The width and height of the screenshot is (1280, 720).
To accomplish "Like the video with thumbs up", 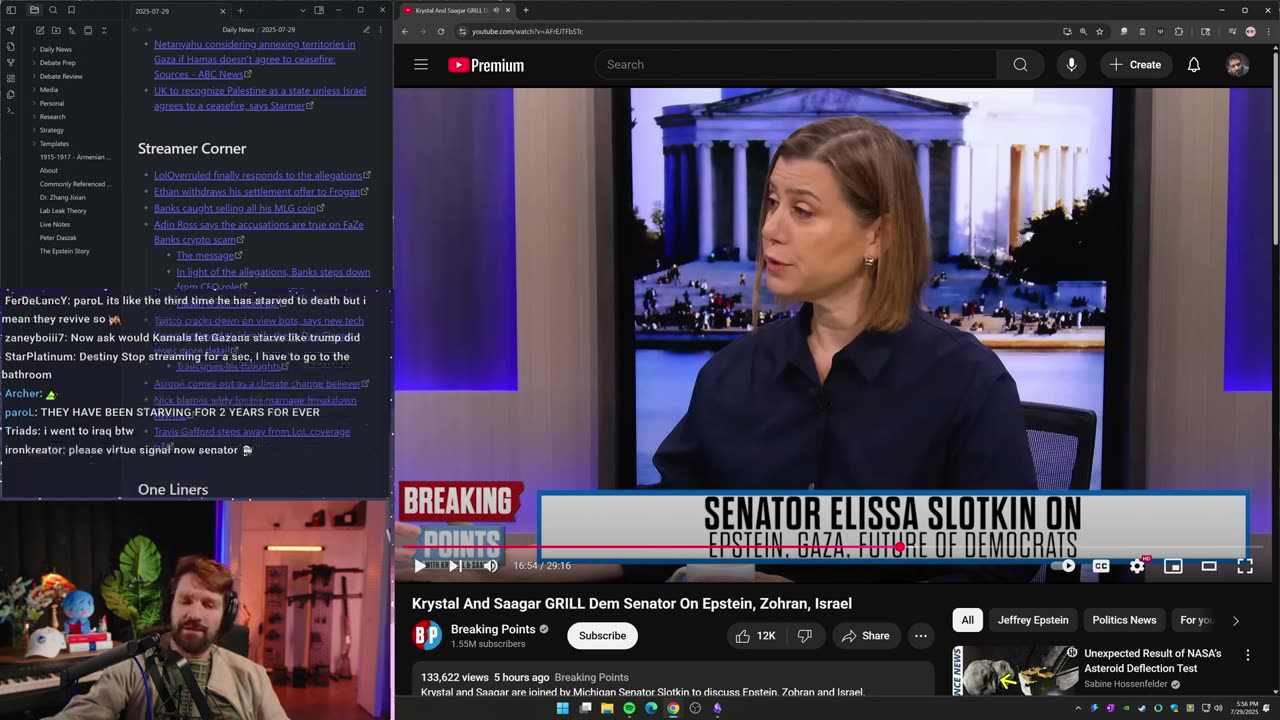I will click(754, 636).
